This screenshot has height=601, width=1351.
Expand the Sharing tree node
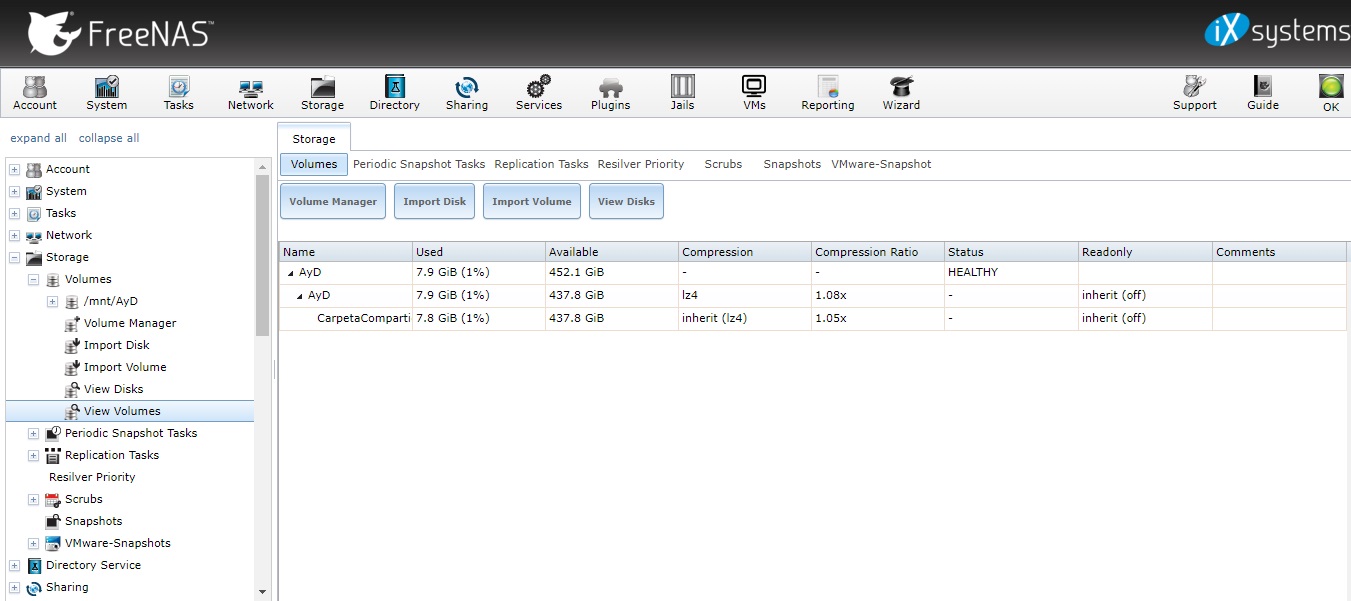[14, 587]
